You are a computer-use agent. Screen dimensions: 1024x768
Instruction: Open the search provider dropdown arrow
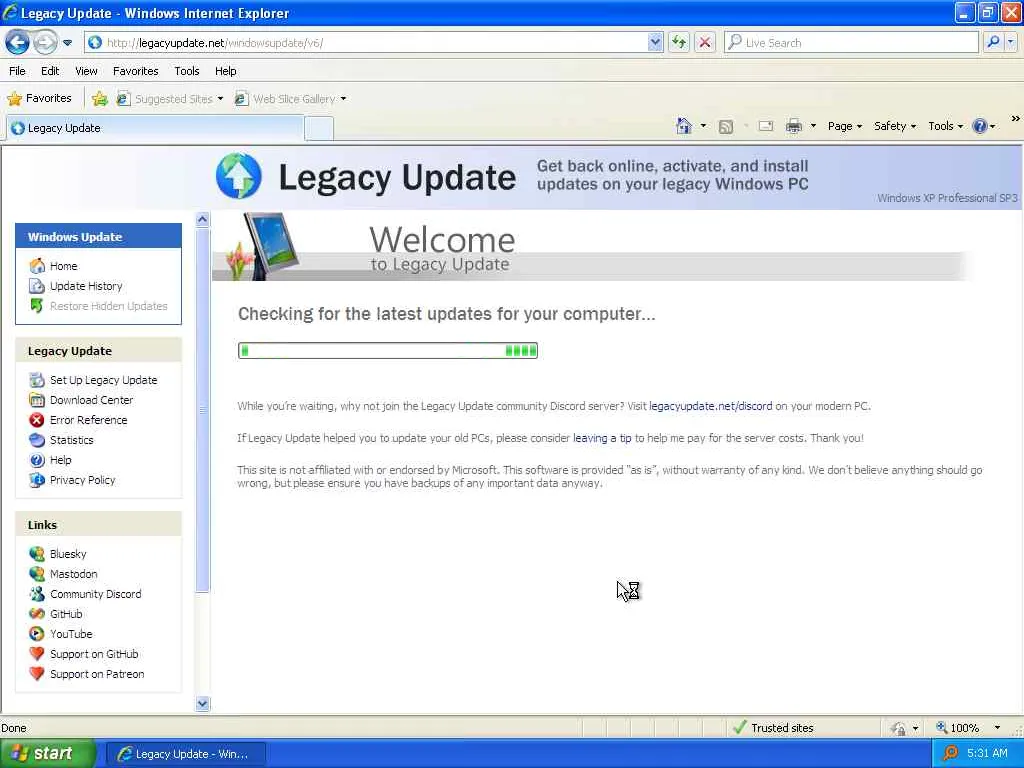(x=1011, y=42)
